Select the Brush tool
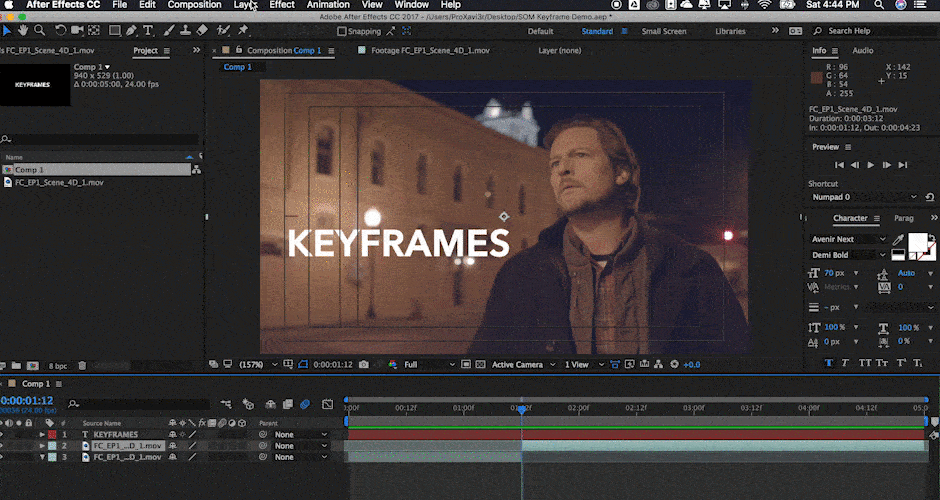The height and width of the screenshot is (500, 940). point(169,30)
